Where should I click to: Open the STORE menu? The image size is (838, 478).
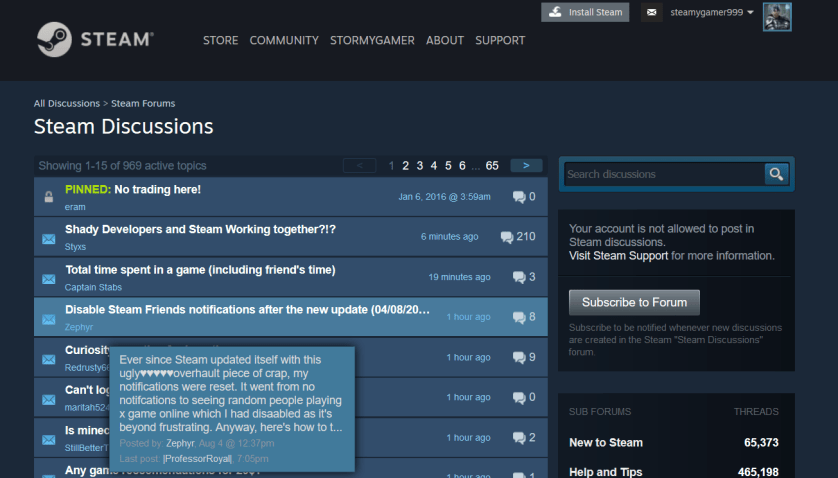point(220,41)
